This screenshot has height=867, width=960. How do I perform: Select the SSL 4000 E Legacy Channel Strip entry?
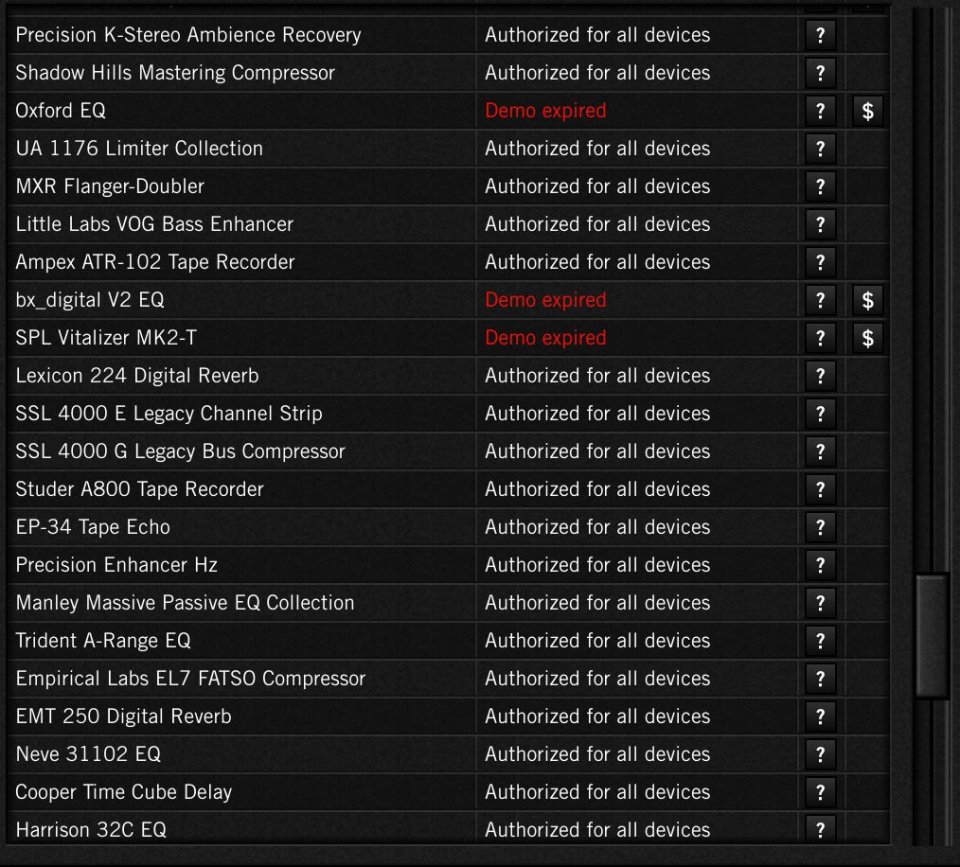click(x=169, y=414)
